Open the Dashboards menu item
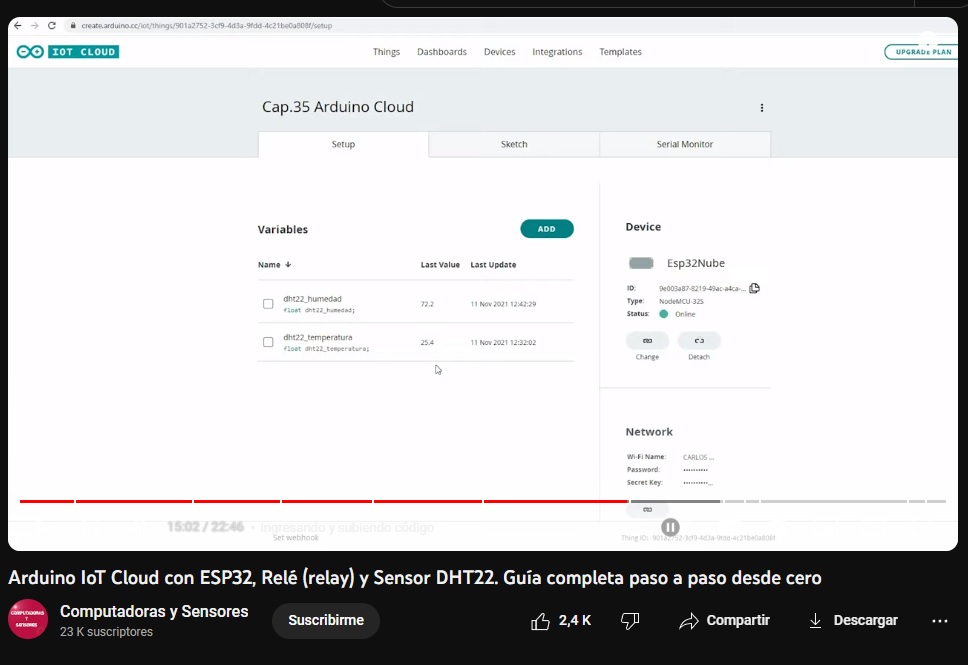The width and height of the screenshot is (968, 665). 441,51
